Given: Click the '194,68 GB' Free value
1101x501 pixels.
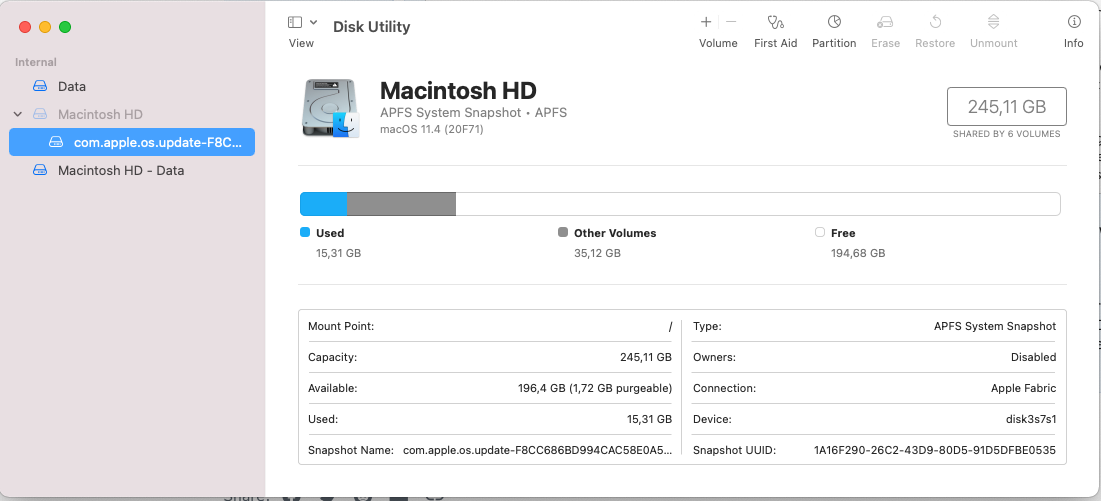Looking at the screenshot, I should (858, 253).
